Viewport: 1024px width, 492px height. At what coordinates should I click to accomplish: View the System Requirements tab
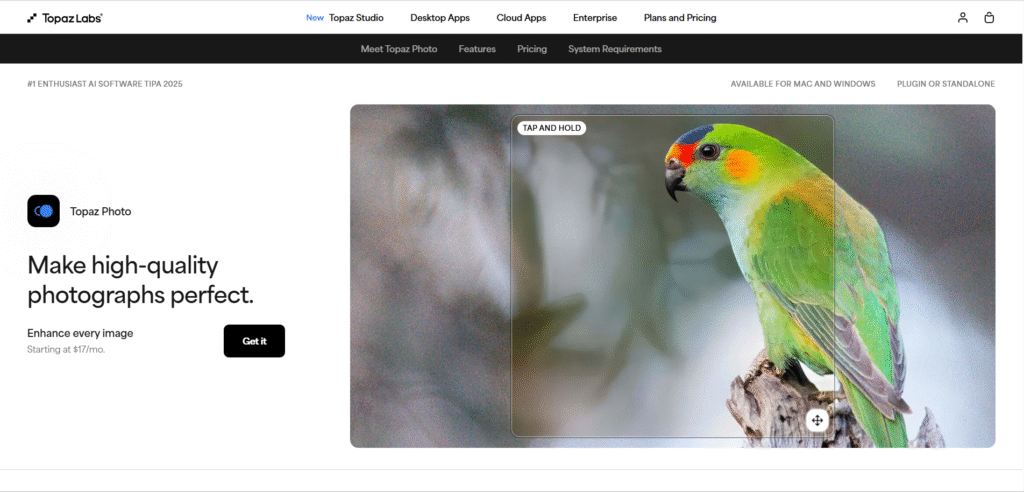(x=615, y=49)
